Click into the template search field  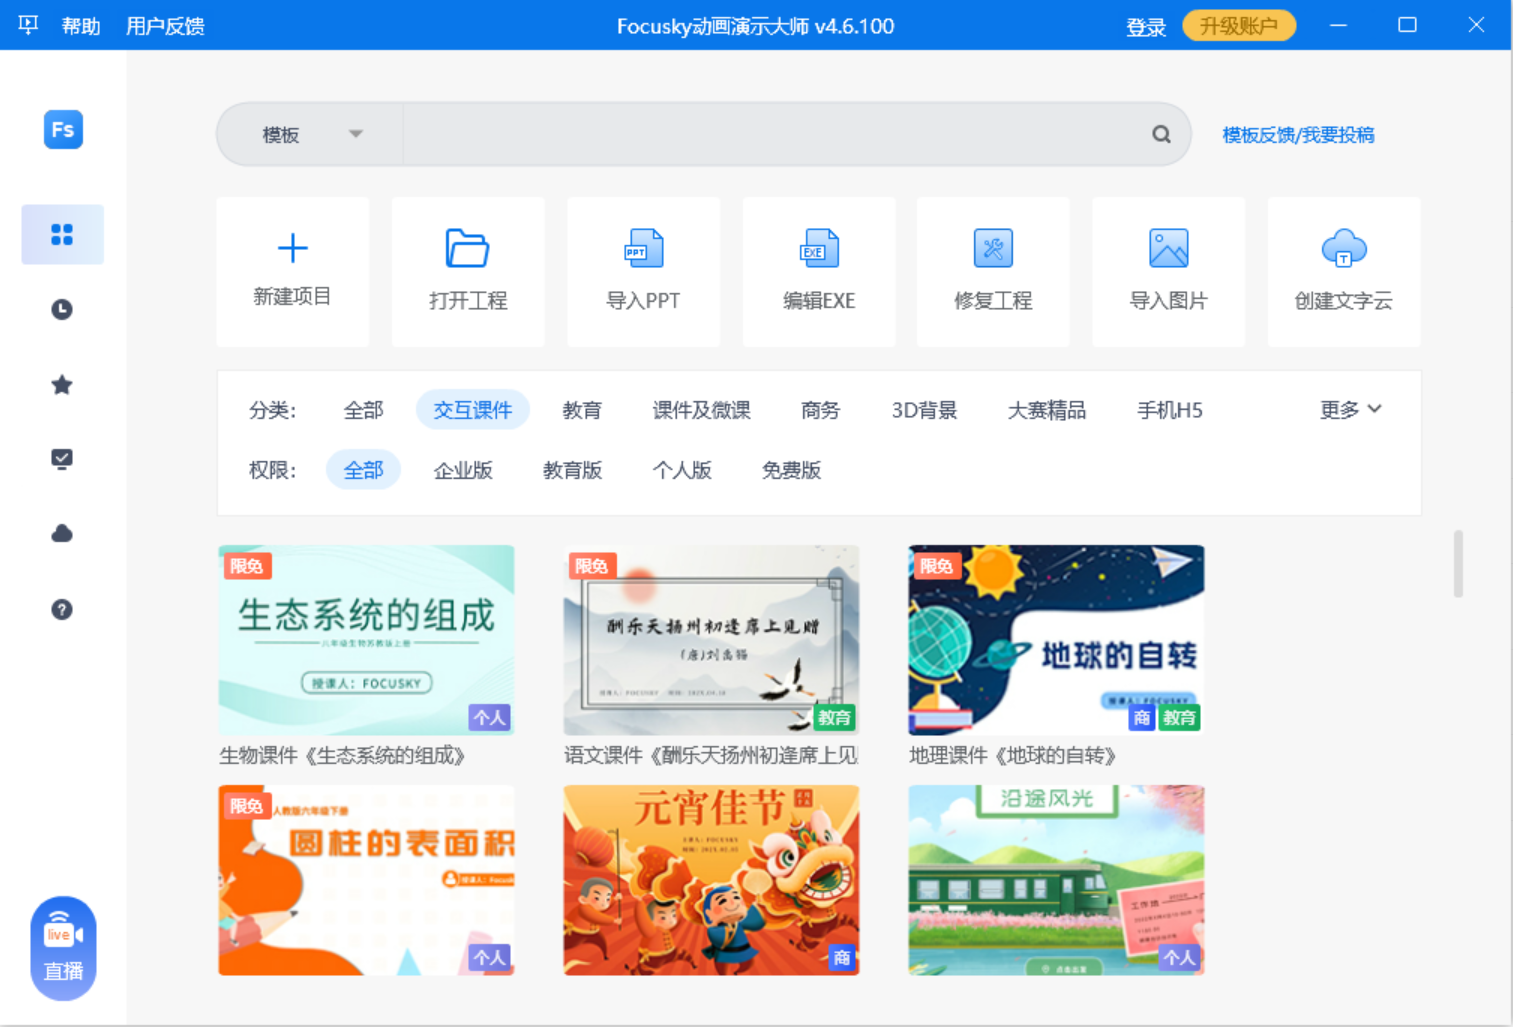coord(775,134)
